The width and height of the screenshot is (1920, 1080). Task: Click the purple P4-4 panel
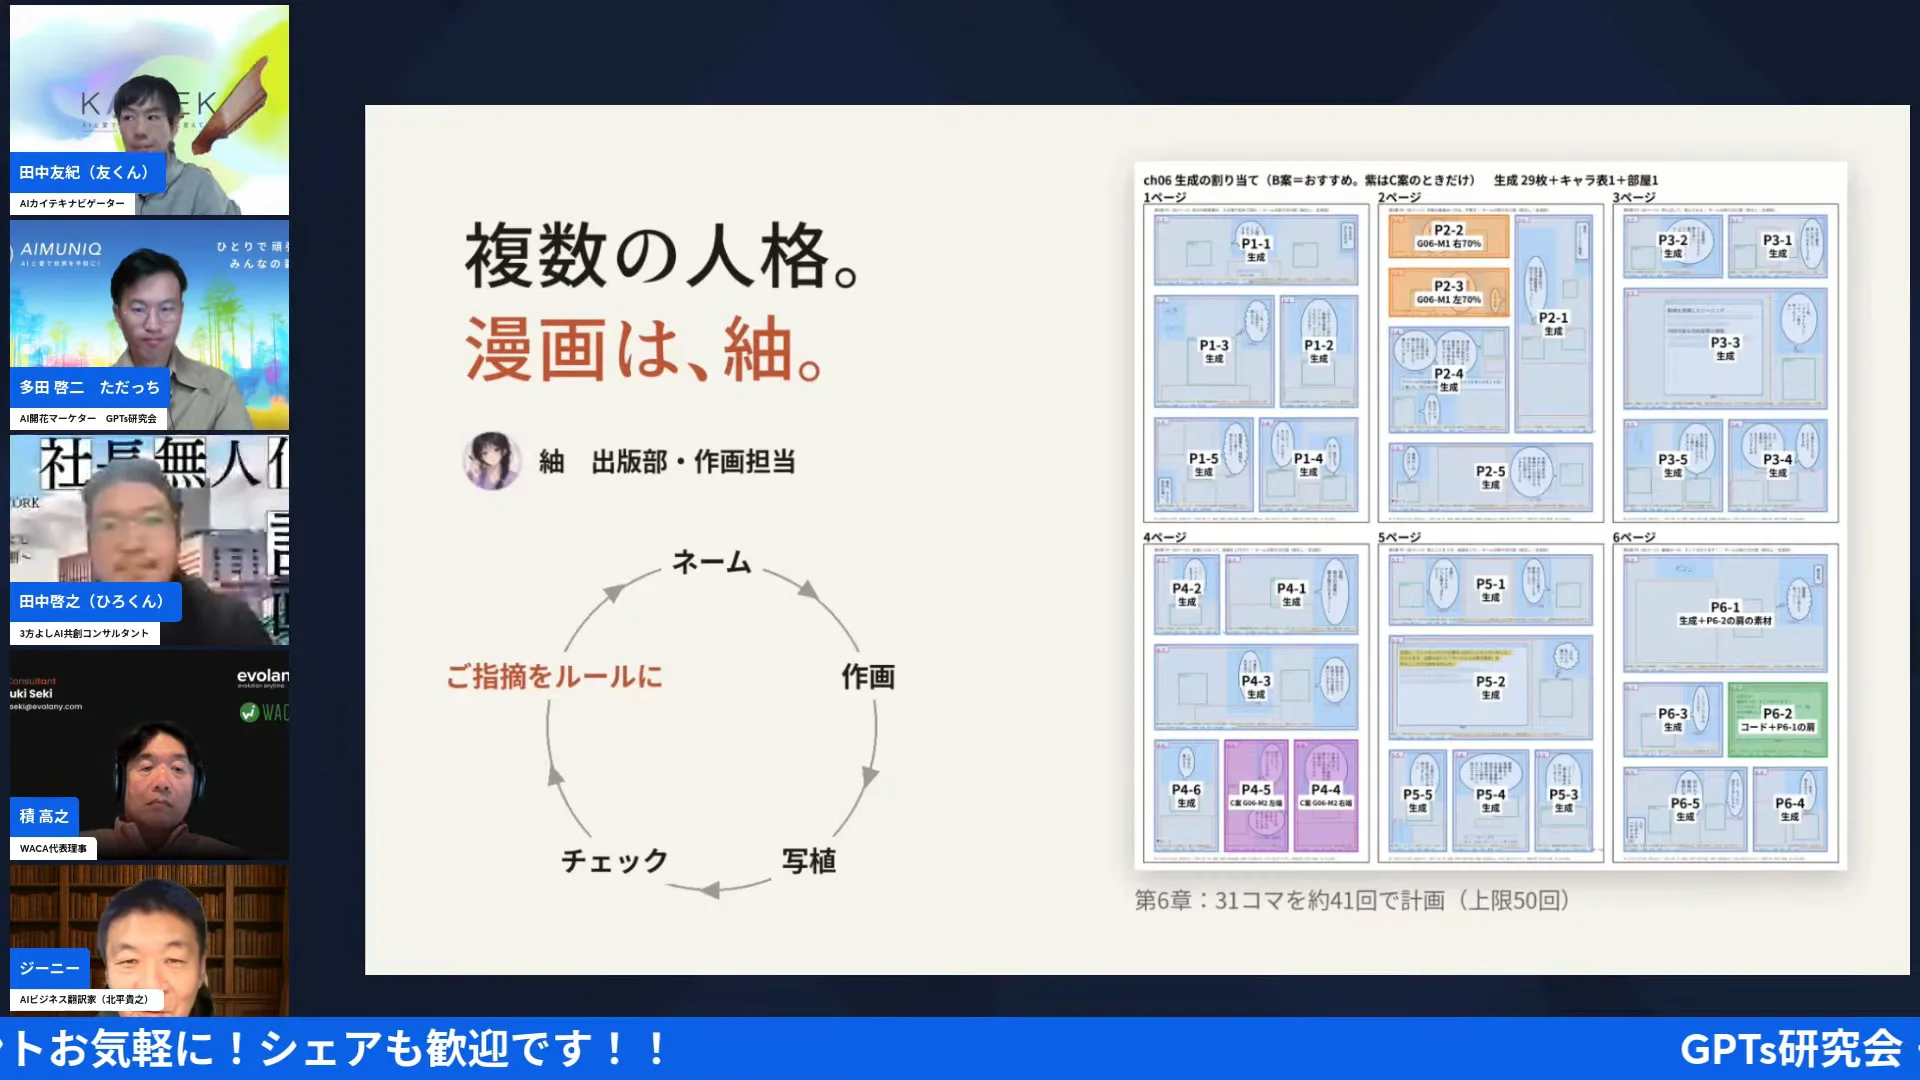coord(1326,795)
